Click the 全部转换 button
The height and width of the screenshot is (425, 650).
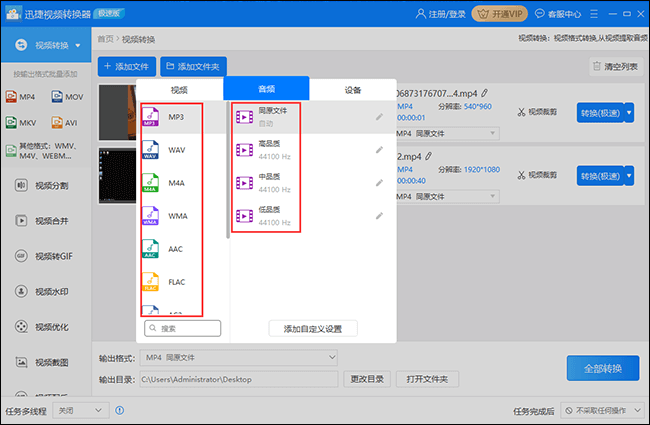pyautogui.click(x=603, y=368)
